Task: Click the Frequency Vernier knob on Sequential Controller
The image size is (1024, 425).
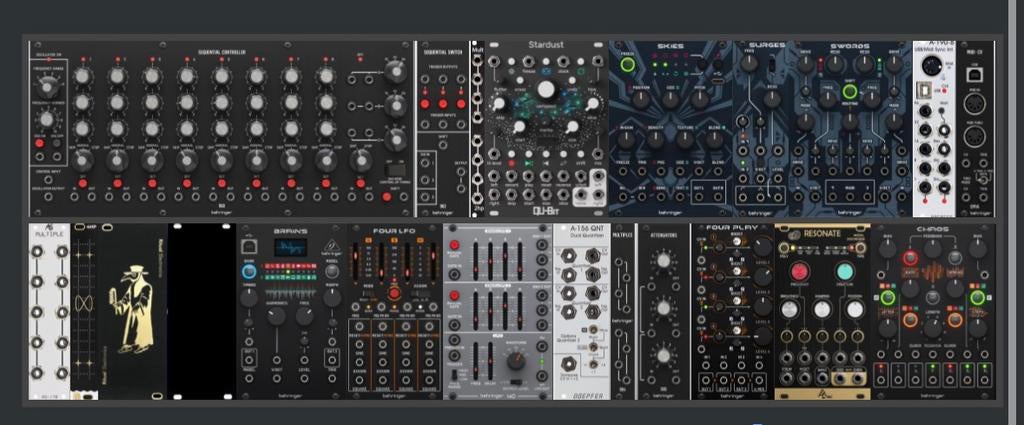Action: tap(46, 119)
